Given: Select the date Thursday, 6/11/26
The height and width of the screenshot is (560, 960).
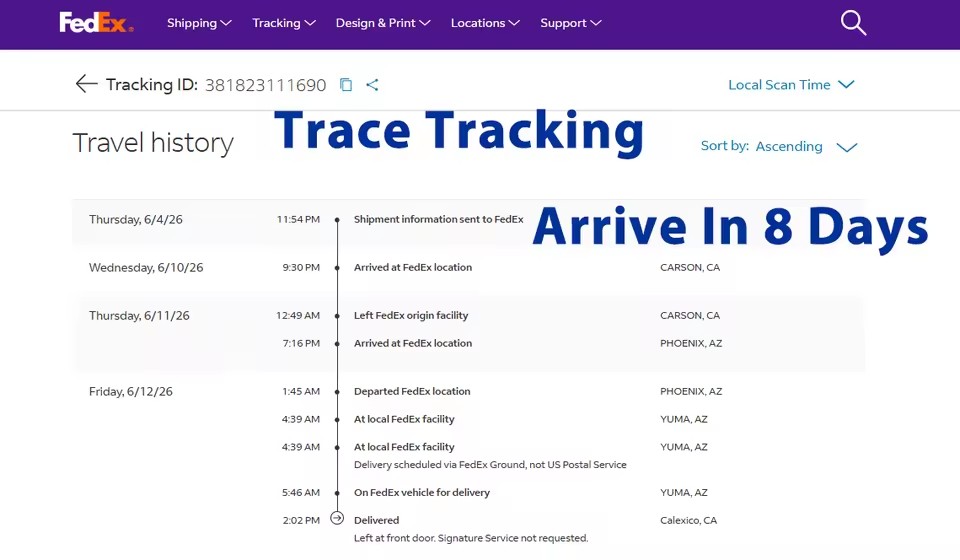Looking at the screenshot, I should coord(139,315).
